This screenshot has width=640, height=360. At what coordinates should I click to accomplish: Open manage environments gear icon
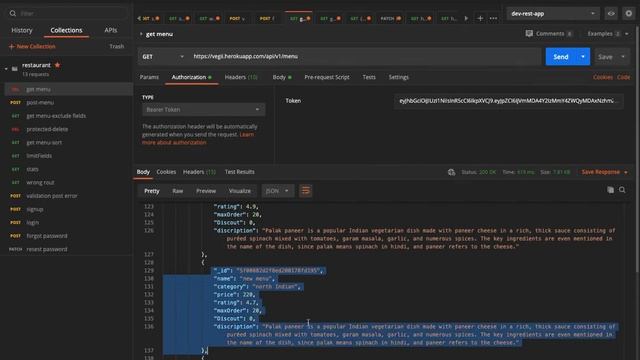tap(629, 13)
